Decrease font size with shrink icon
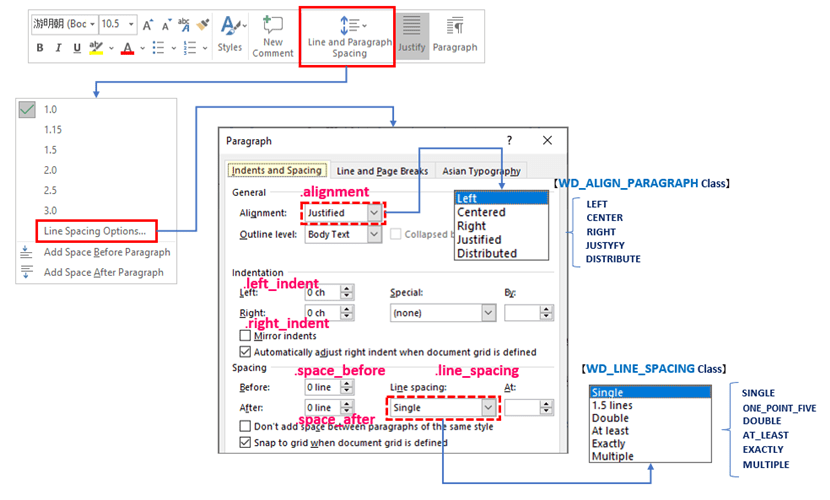Screen dimensions: 830x500 (x=166, y=25)
